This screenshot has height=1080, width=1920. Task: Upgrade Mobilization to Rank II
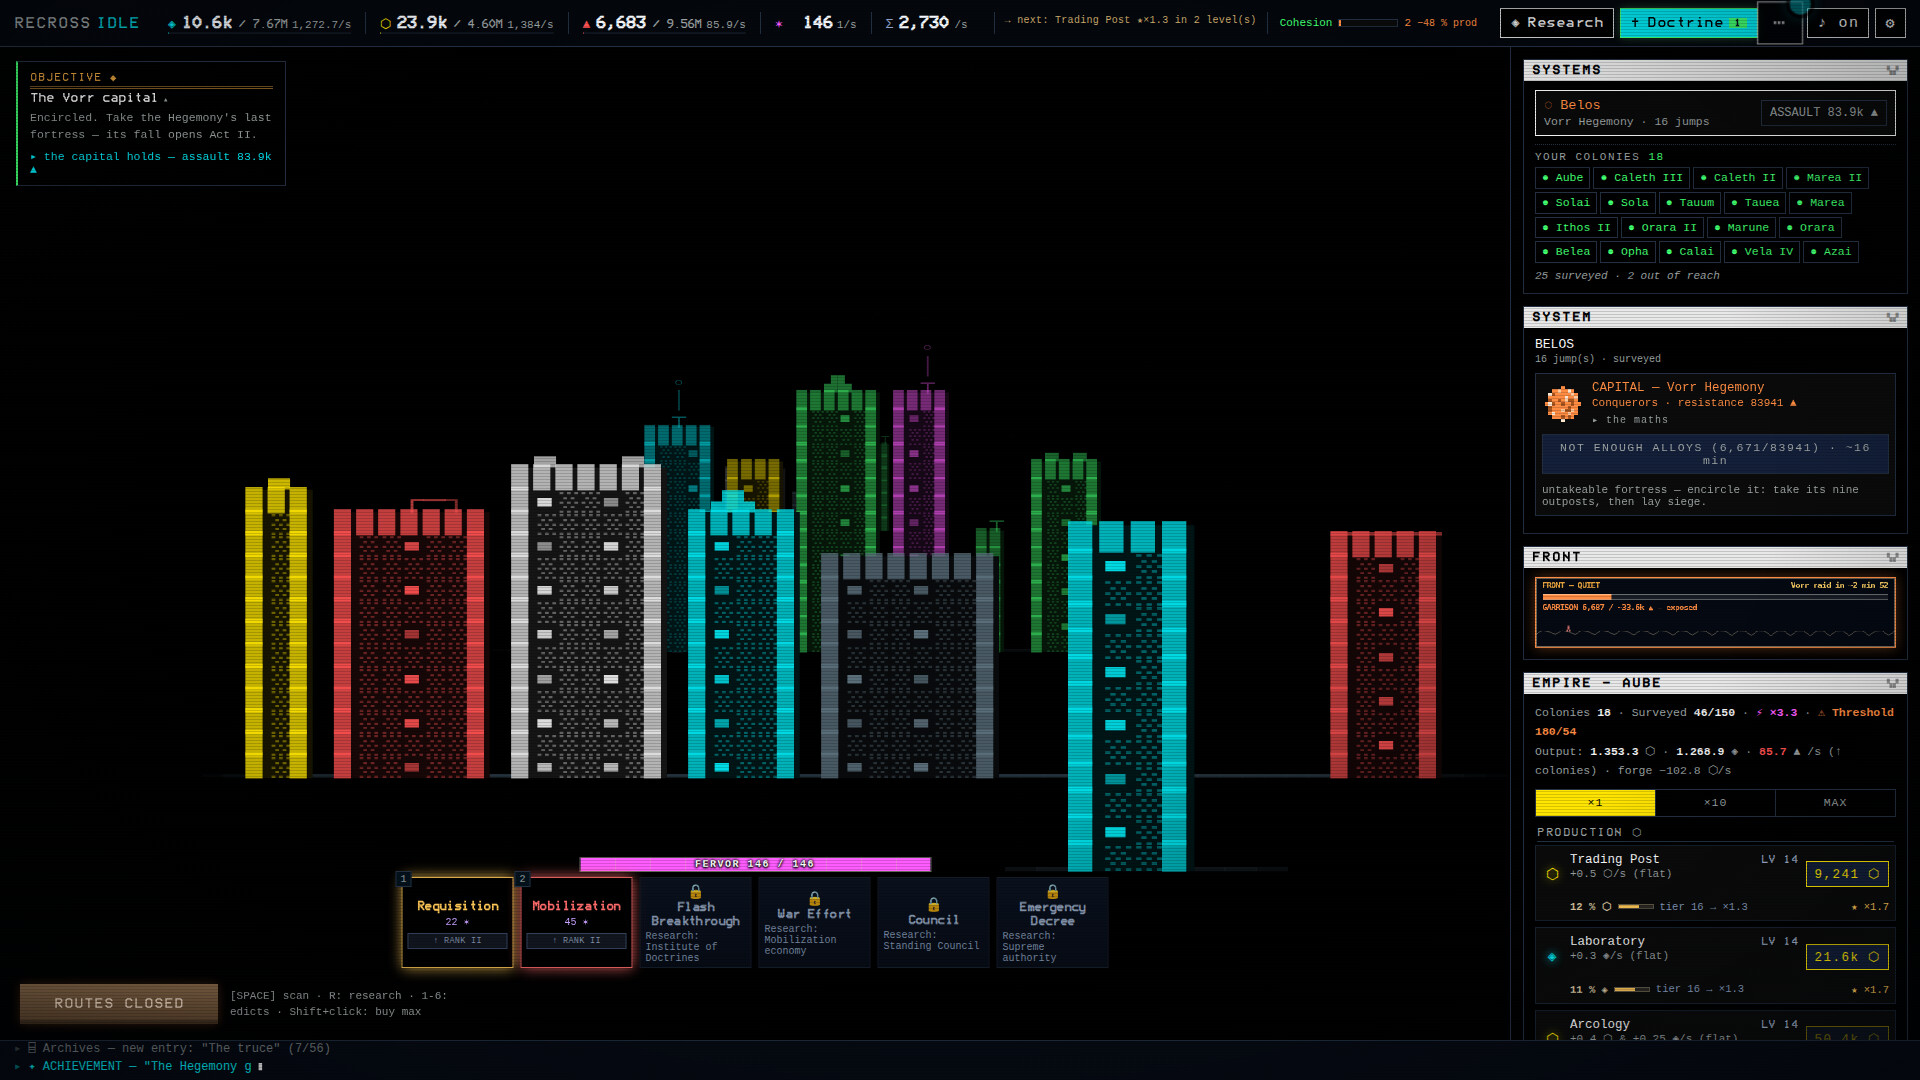coord(576,941)
